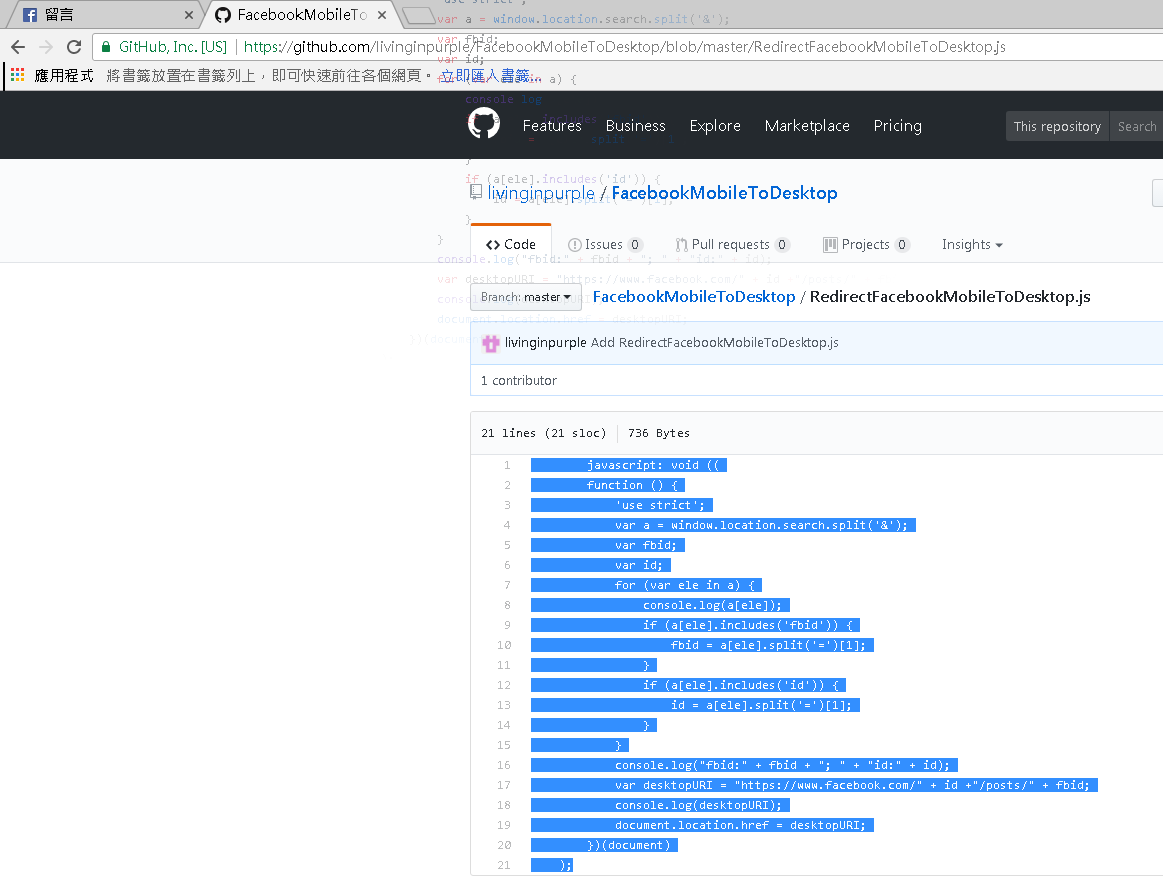Open the apps grid icon in bookmarks bar
Screen dimensions: 1163x876
coord(18,75)
